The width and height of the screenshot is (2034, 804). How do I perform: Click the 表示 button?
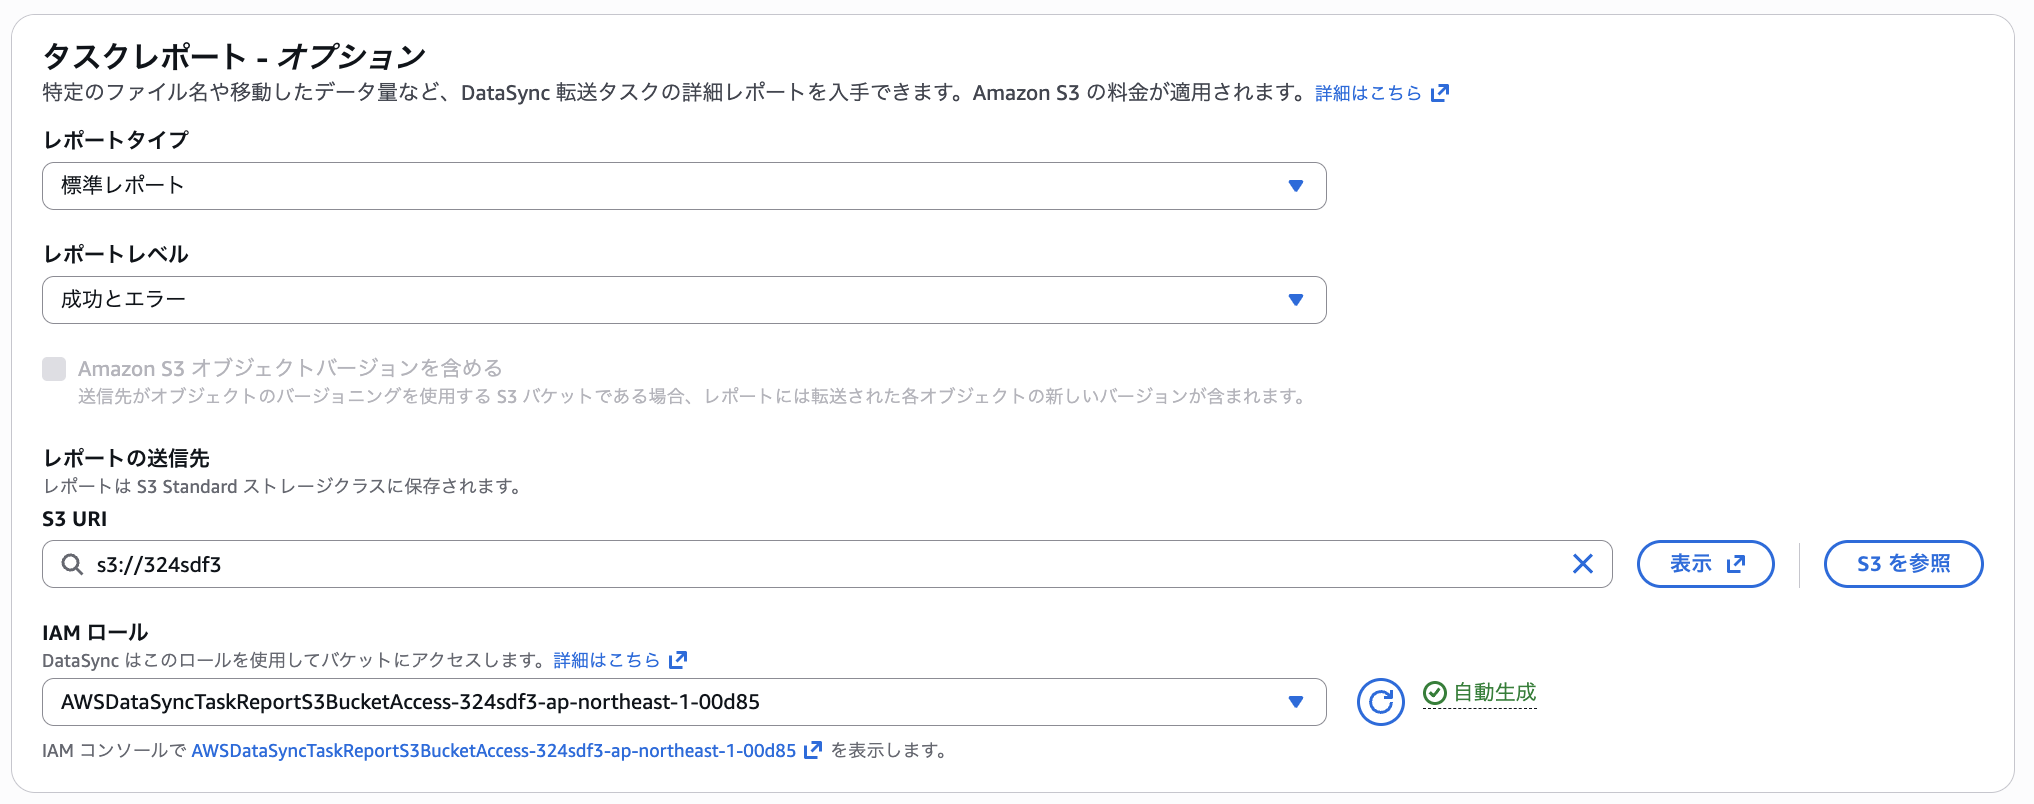coord(1706,564)
